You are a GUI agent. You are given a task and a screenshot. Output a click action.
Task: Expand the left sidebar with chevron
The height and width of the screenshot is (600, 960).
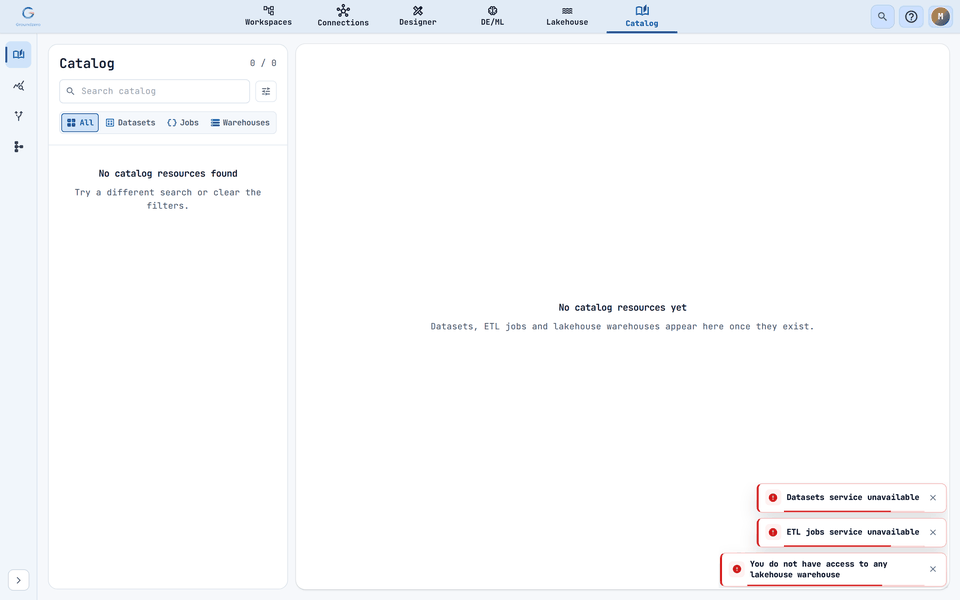(18, 580)
